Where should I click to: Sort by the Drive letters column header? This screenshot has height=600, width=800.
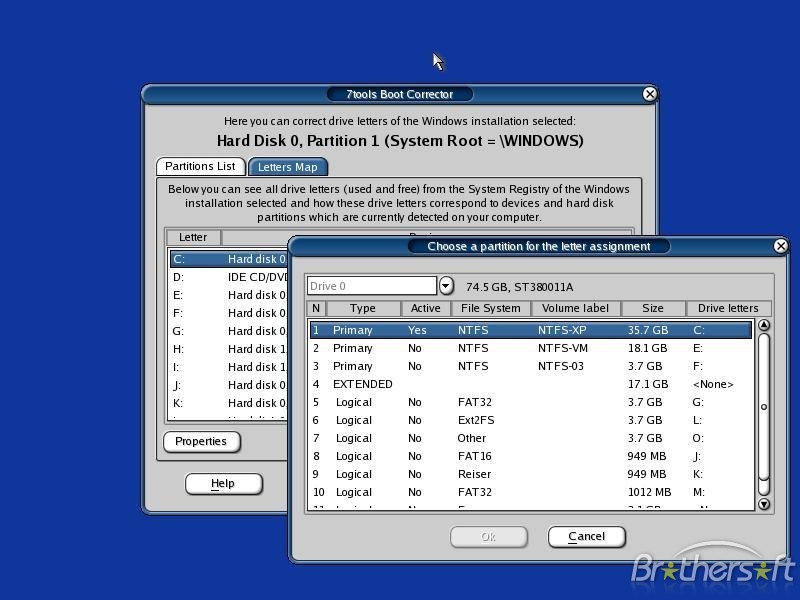(x=728, y=308)
